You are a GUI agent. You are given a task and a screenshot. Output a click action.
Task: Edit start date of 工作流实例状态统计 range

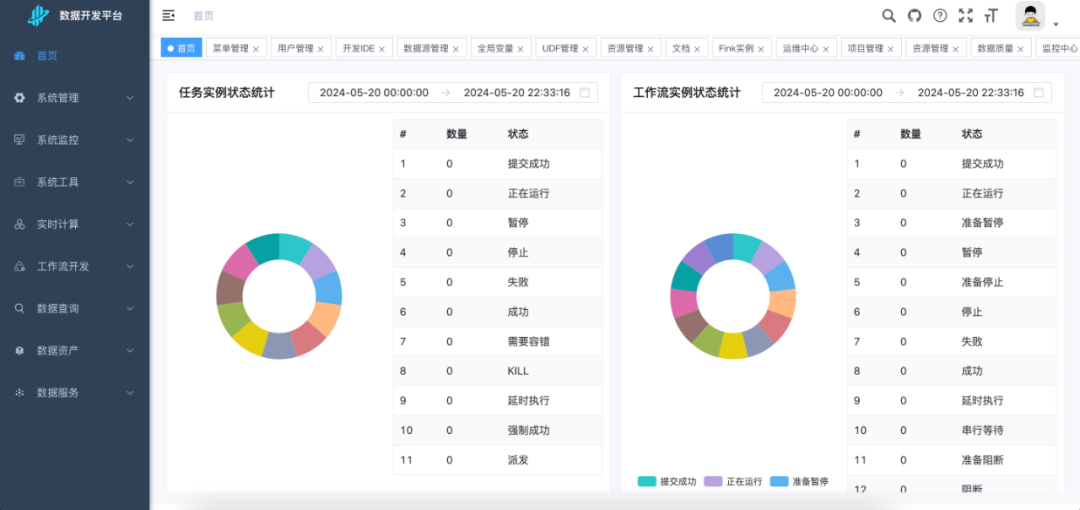coord(828,92)
